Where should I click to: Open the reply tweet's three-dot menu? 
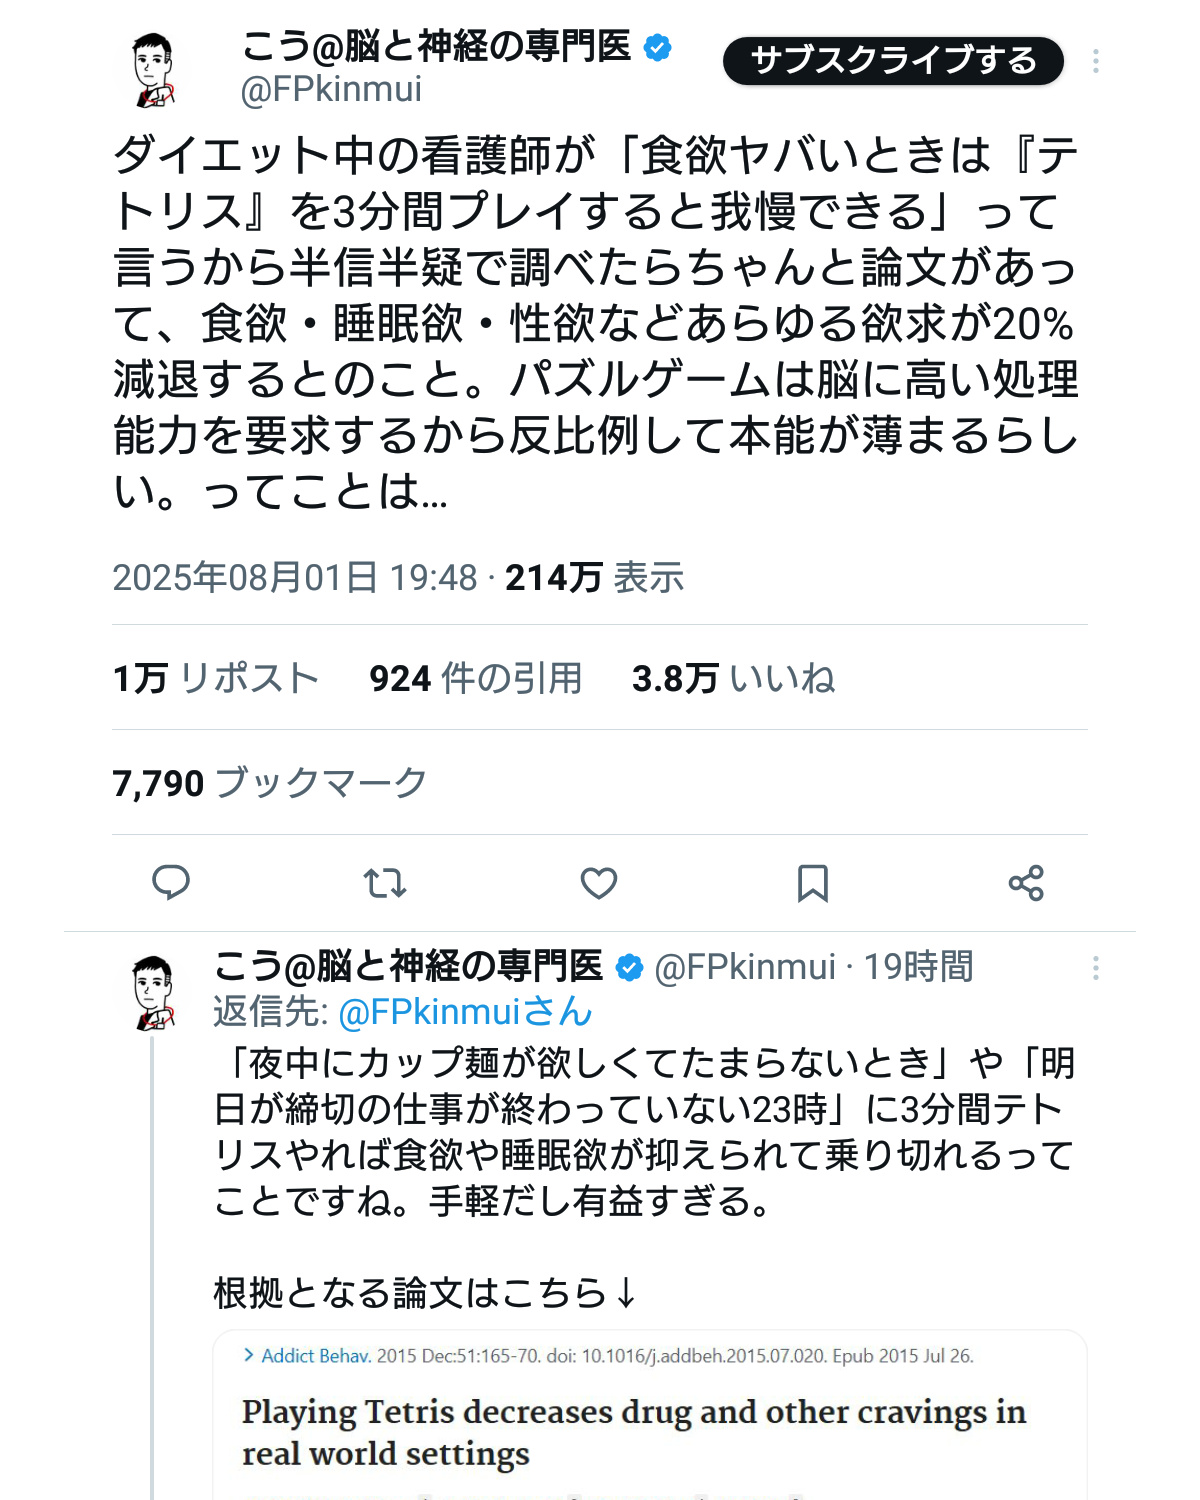pos(1096,968)
